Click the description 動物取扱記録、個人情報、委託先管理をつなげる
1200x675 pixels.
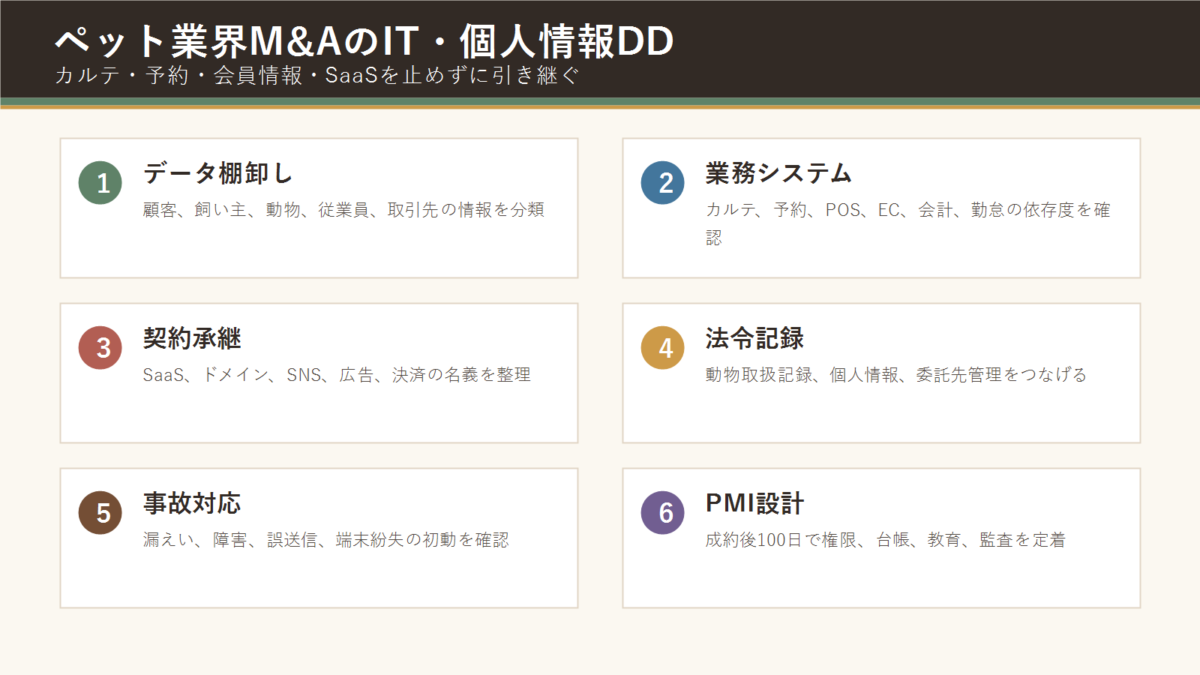tap(896, 375)
